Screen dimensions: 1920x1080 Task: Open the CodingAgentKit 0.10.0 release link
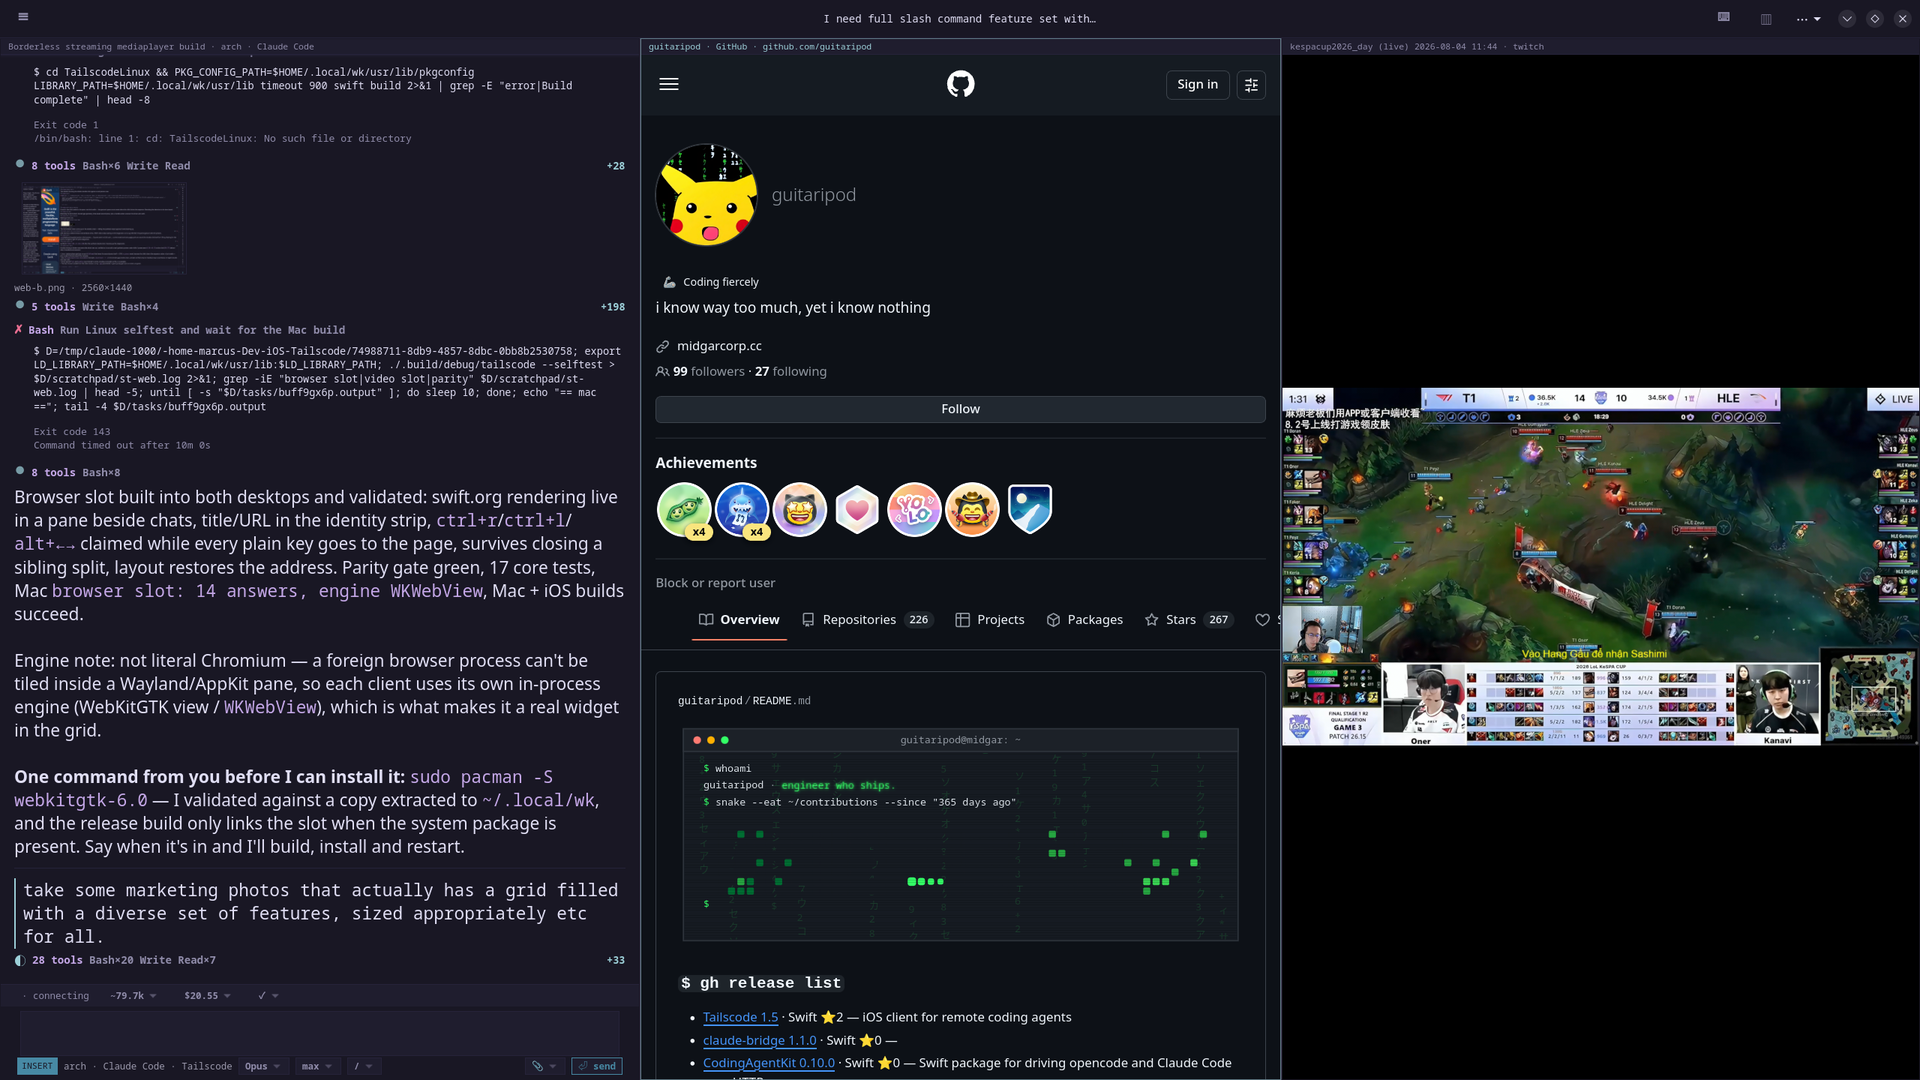point(768,1063)
